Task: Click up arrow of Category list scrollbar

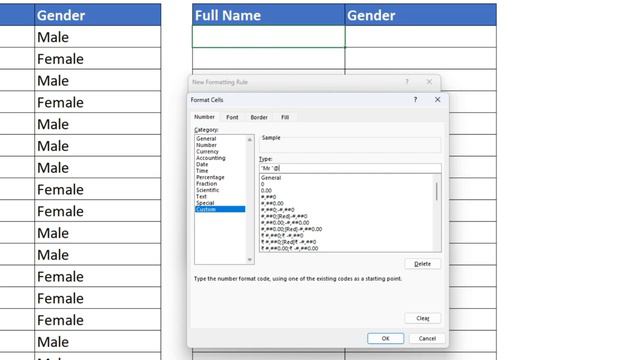Action: (250, 140)
